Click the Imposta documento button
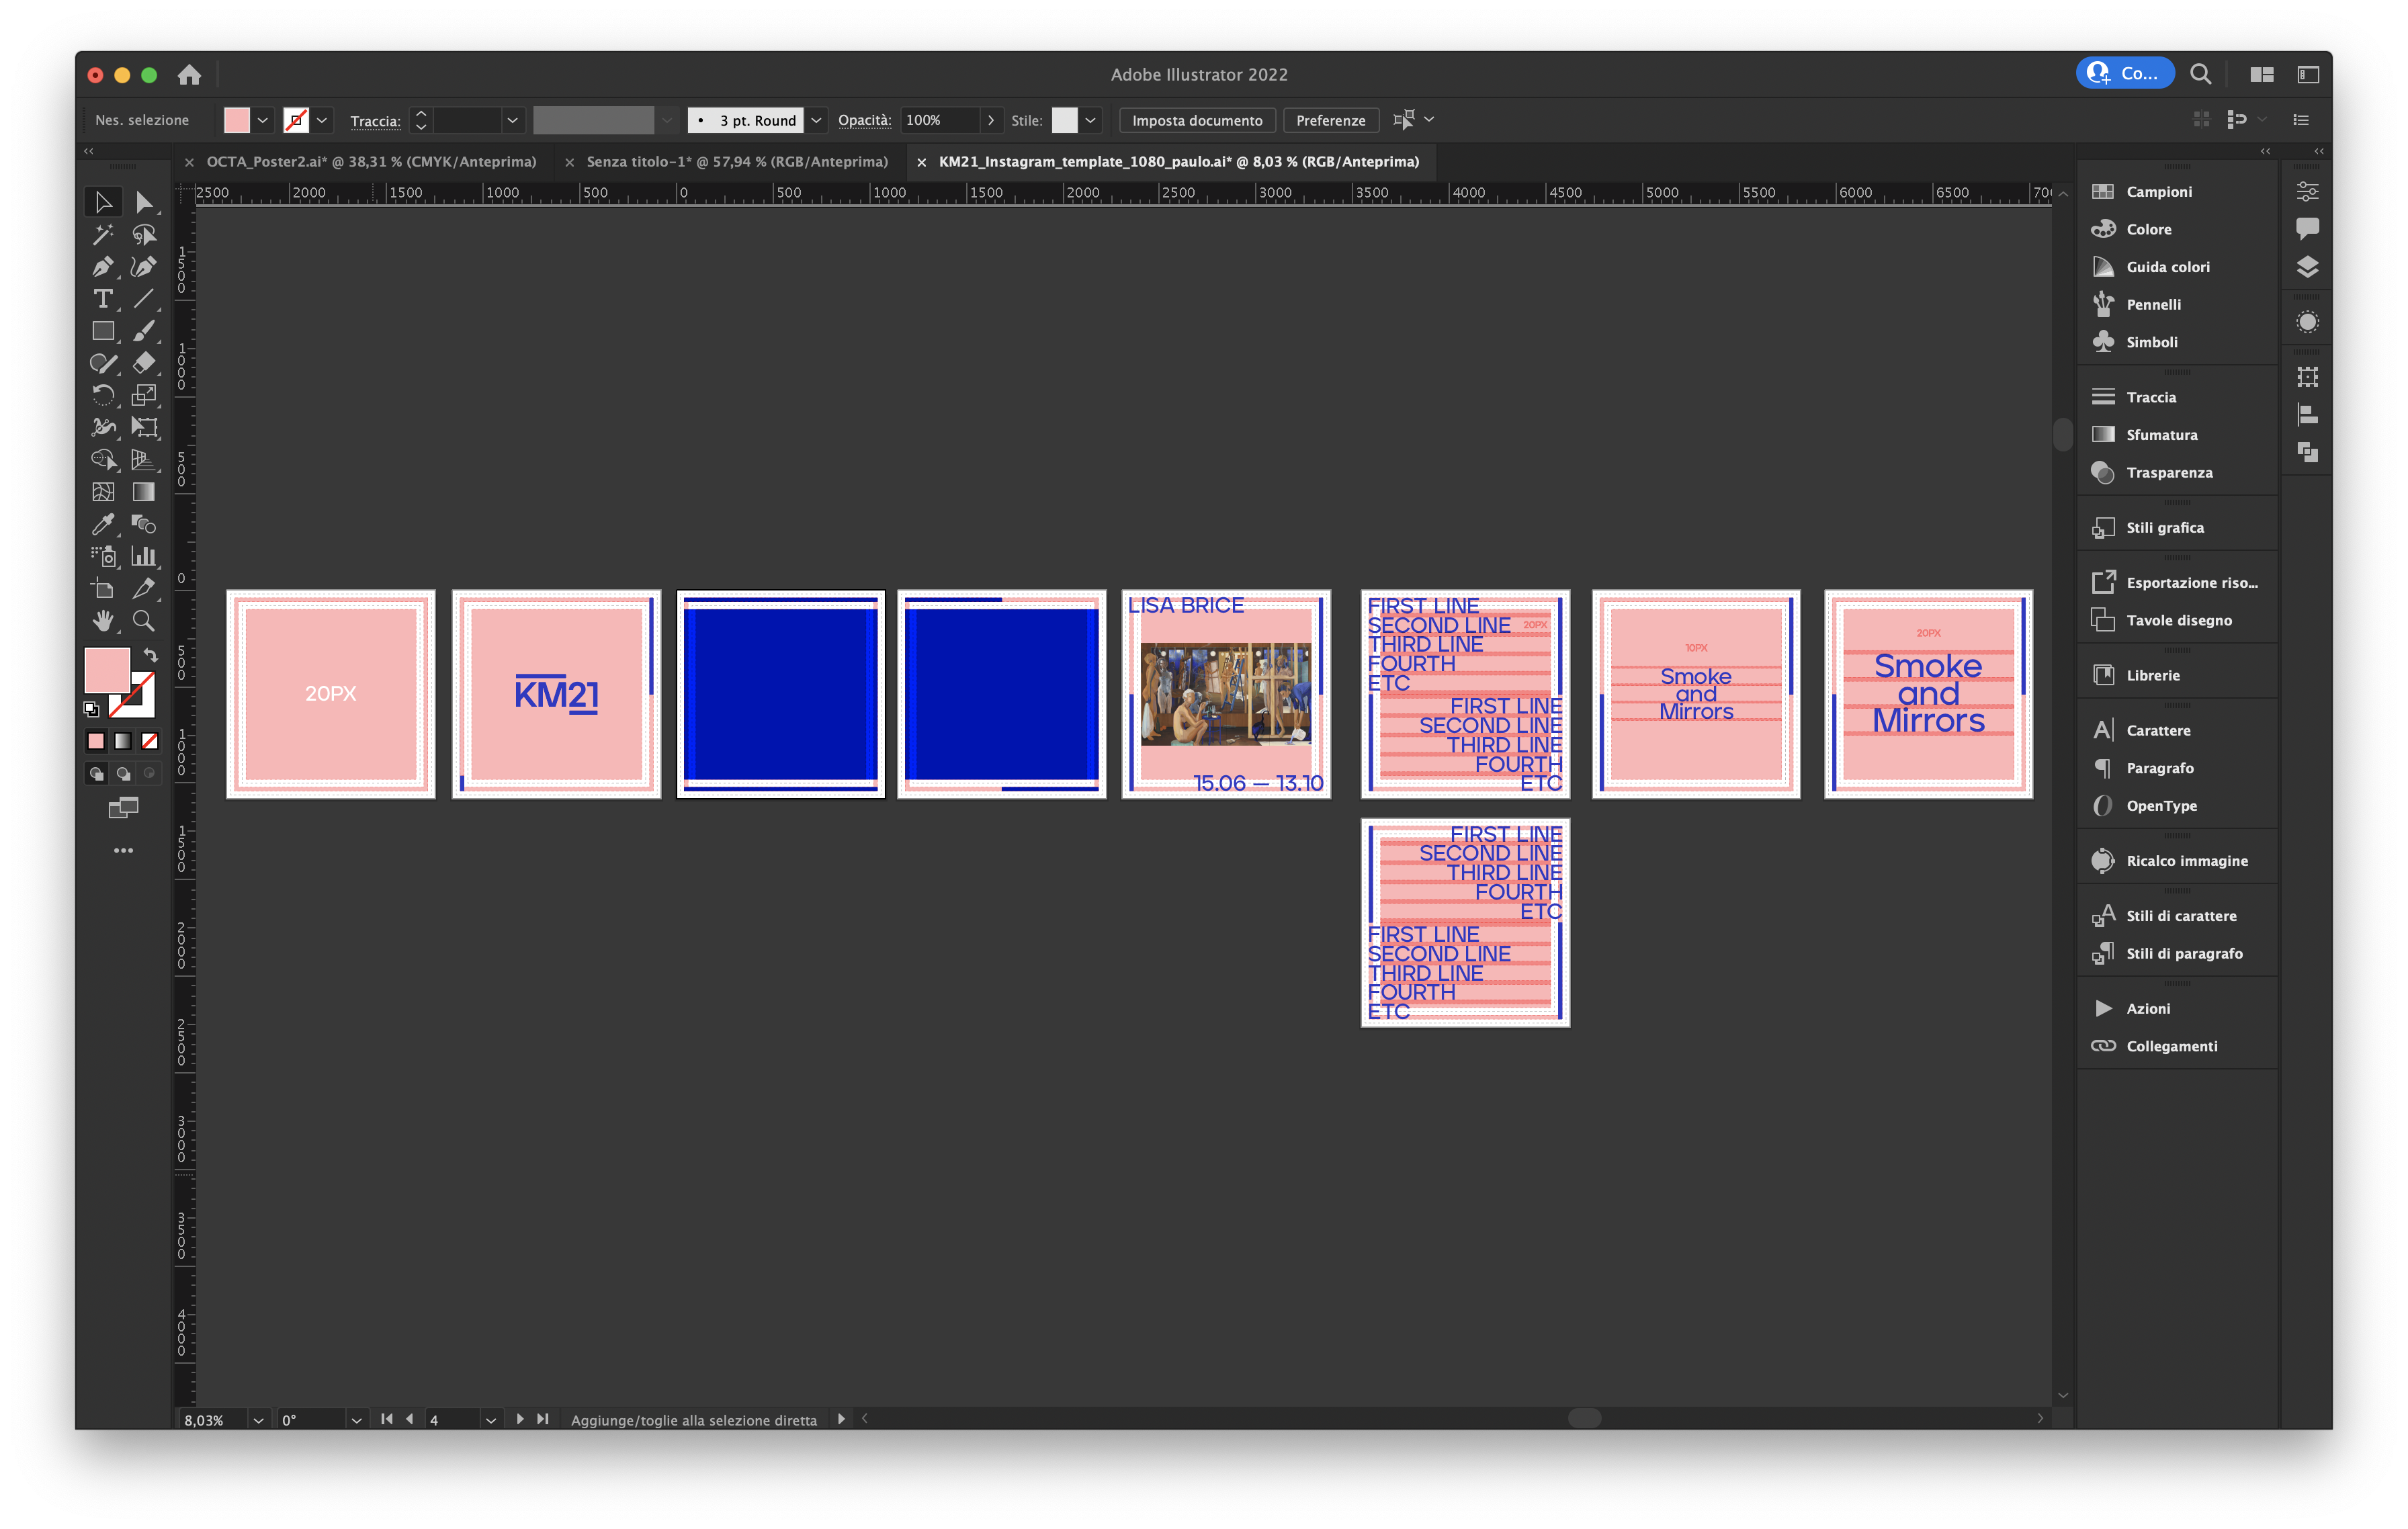The height and width of the screenshot is (1529, 2408). 1196,120
